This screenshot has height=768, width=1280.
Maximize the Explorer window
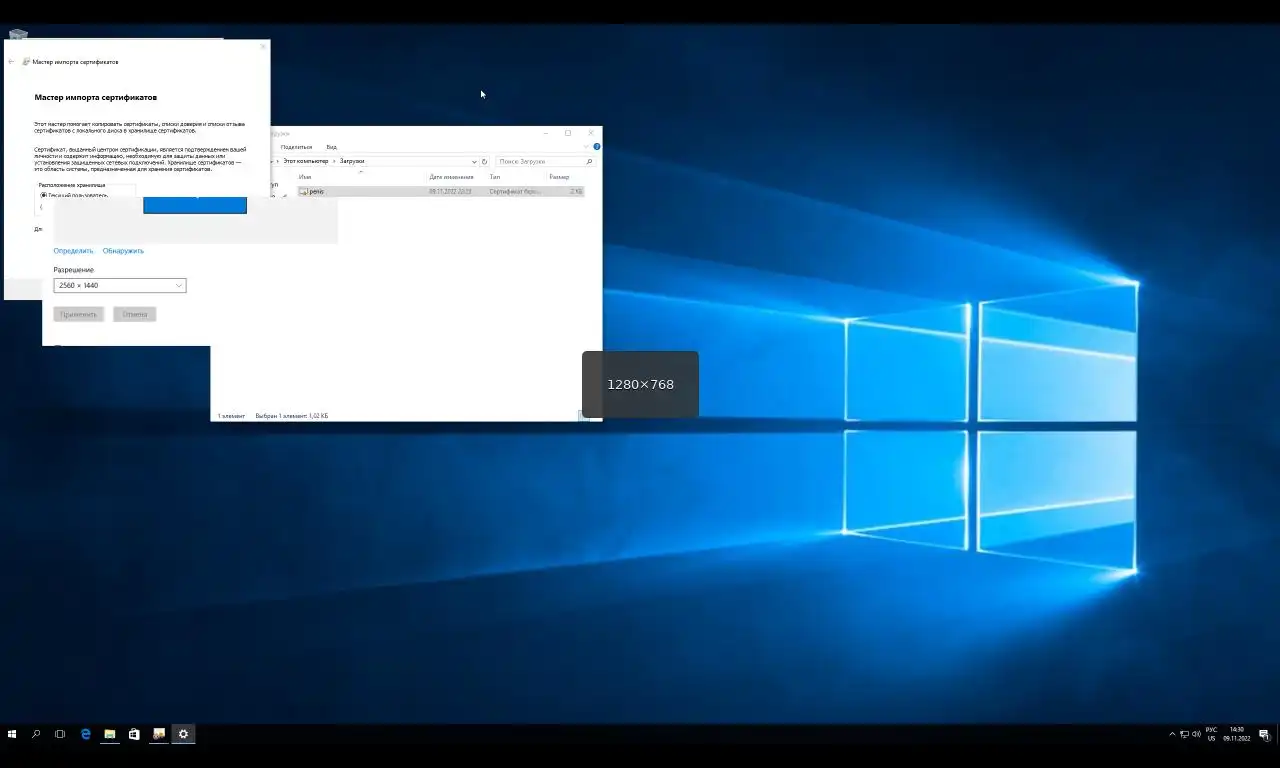click(x=568, y=133)
